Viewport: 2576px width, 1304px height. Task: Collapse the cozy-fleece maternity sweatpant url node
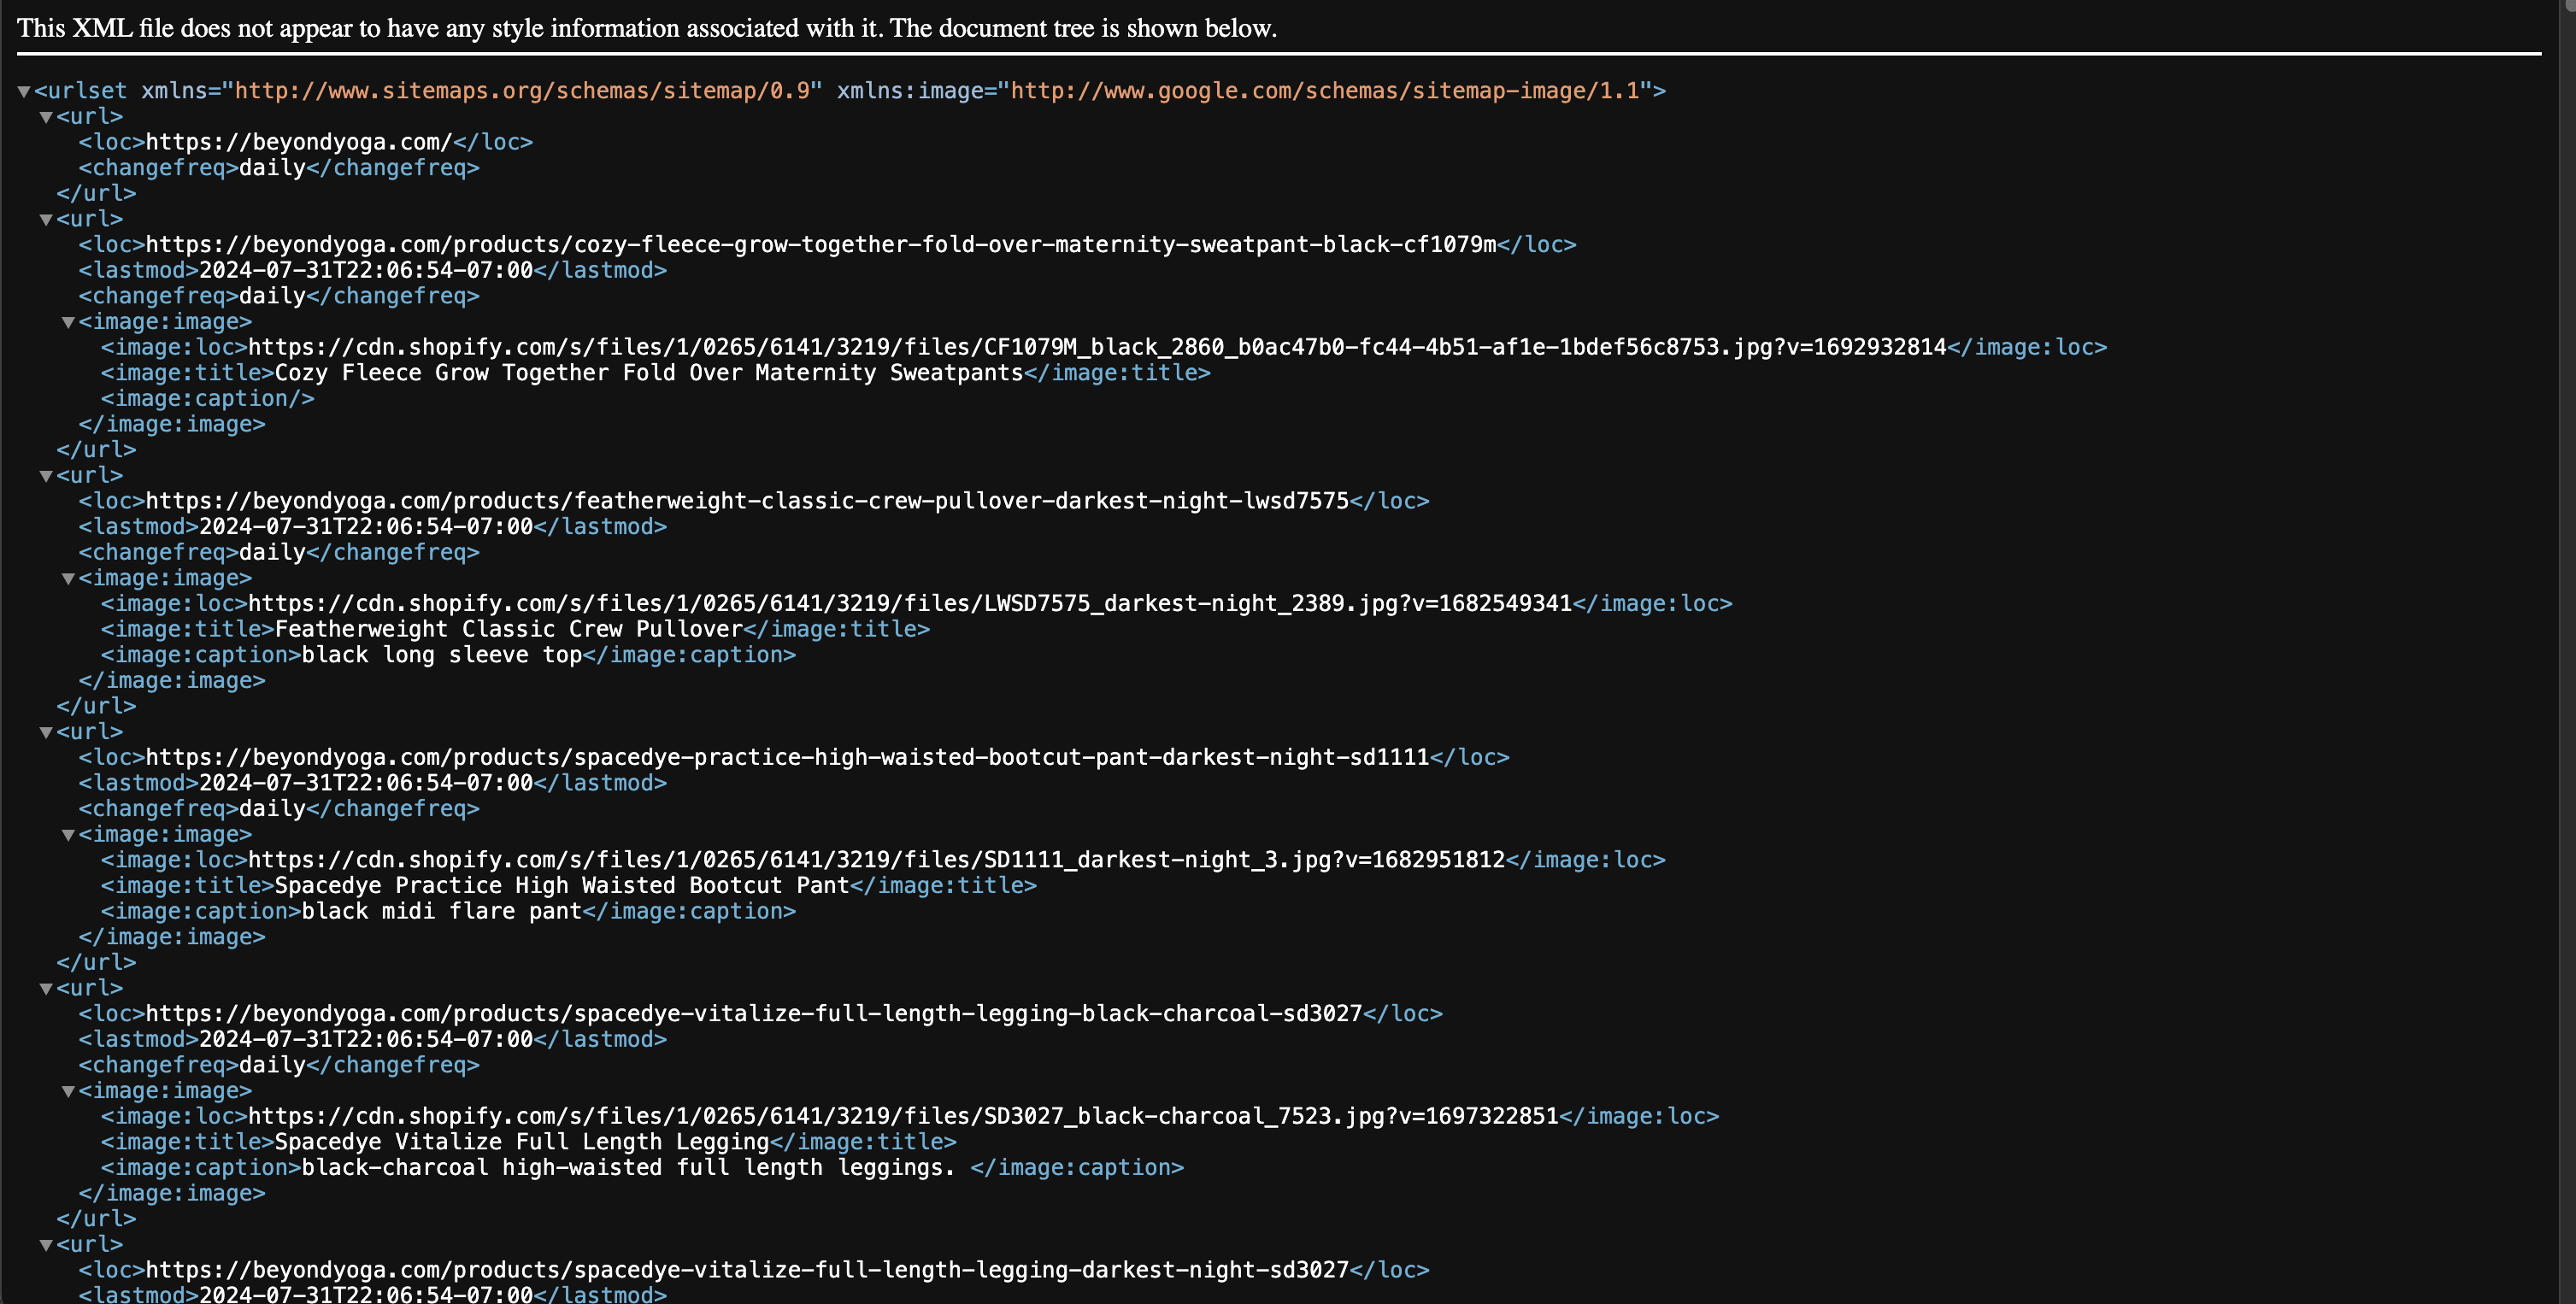coord(46,220)
